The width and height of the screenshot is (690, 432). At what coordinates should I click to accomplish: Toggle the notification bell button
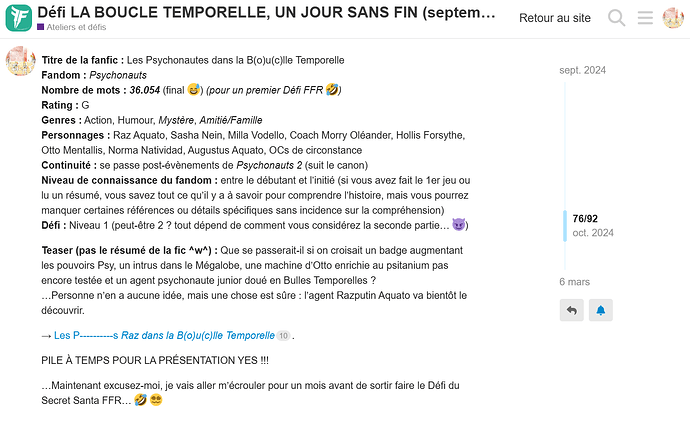601,311
